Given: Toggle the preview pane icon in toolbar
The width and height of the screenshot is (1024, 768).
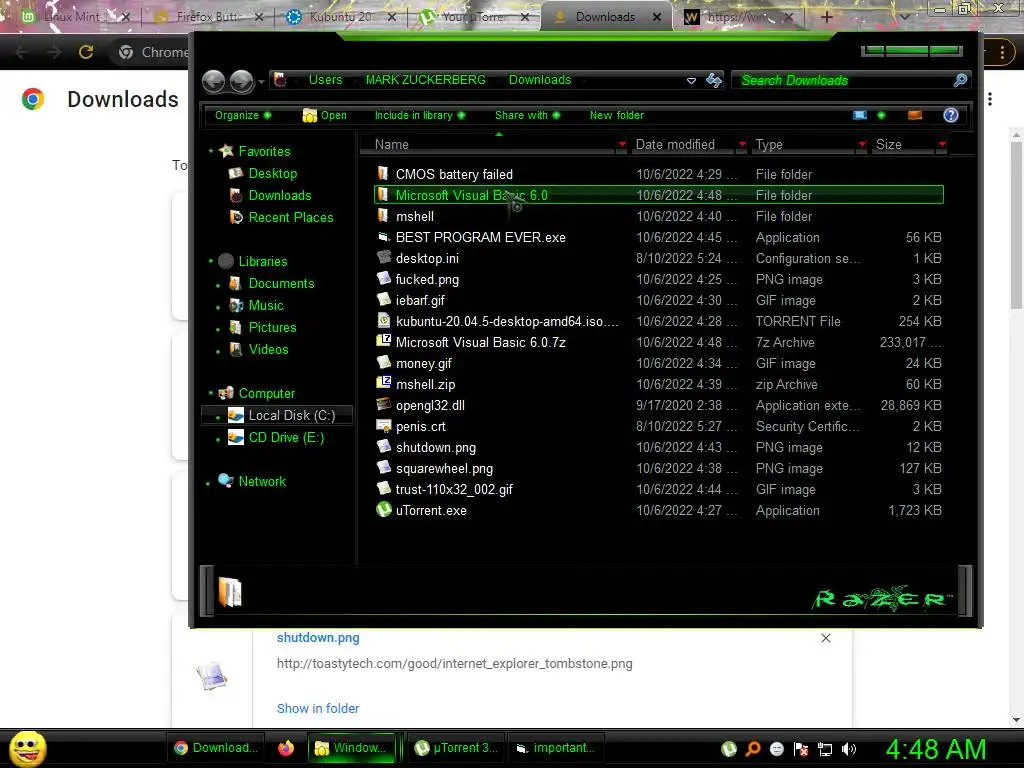Looking at the screenshot, I should (x=915, y=115).
